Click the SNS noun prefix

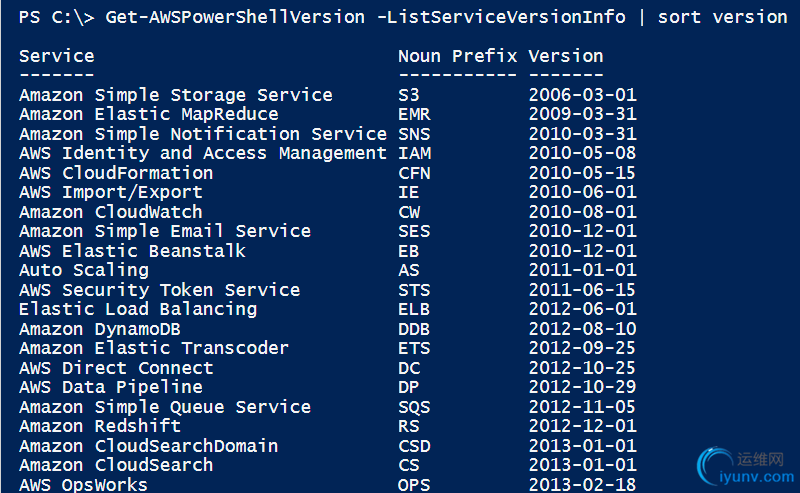click(x=414, y=134)
